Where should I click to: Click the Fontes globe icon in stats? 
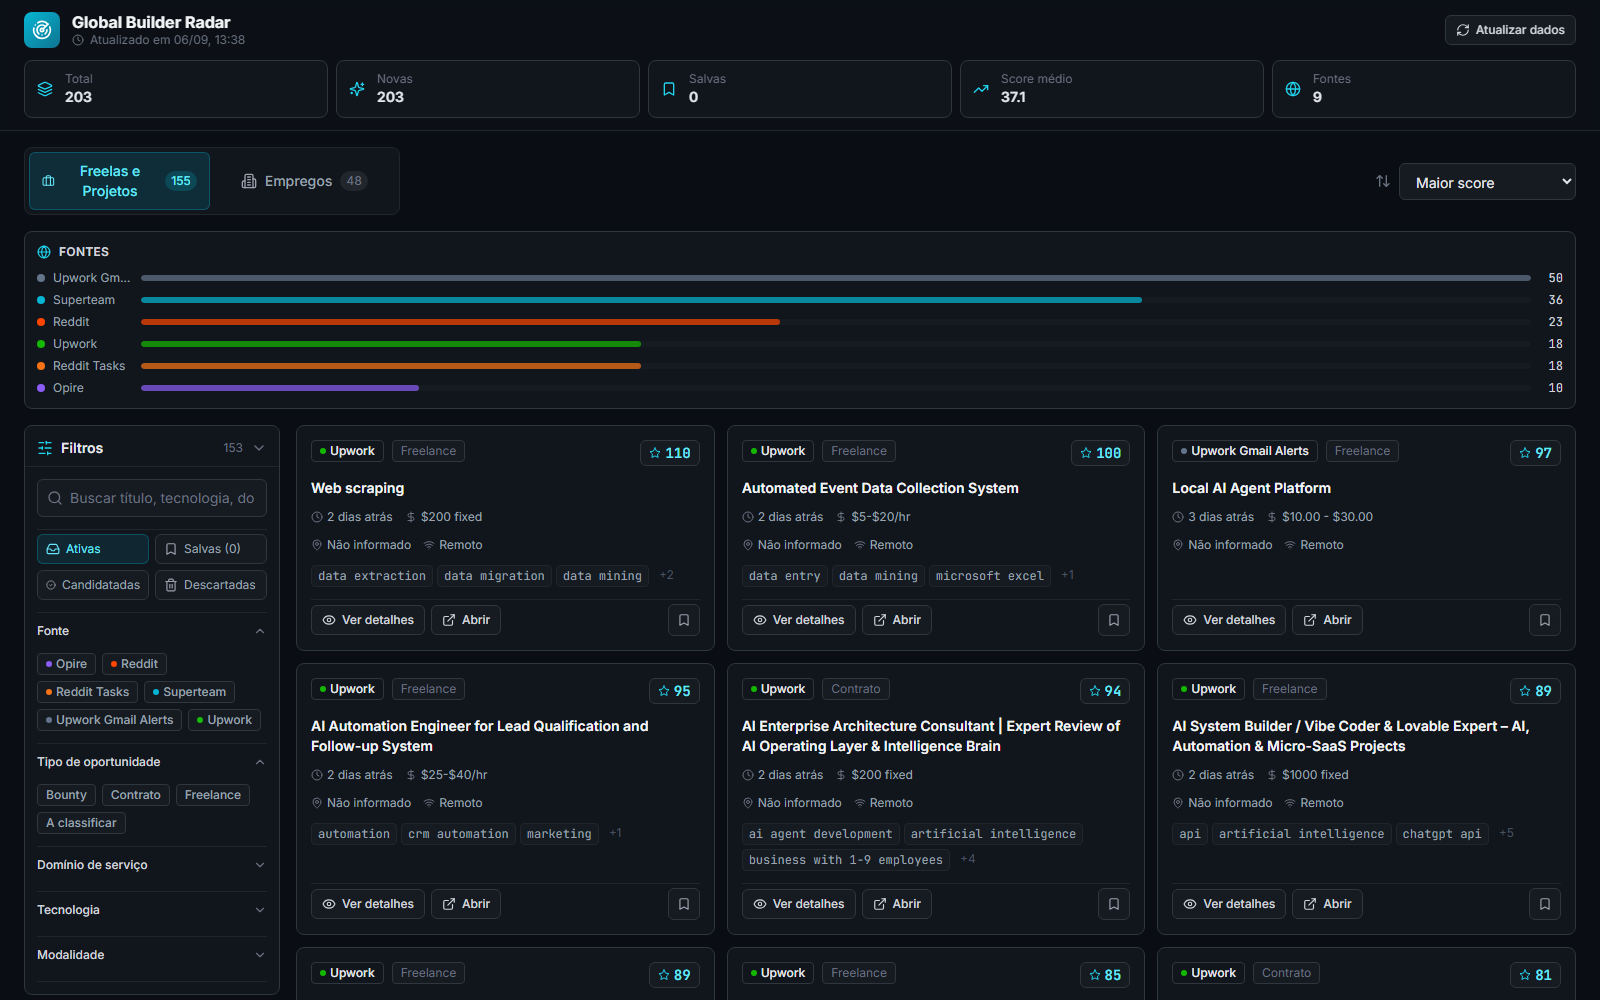(1293, 89)
